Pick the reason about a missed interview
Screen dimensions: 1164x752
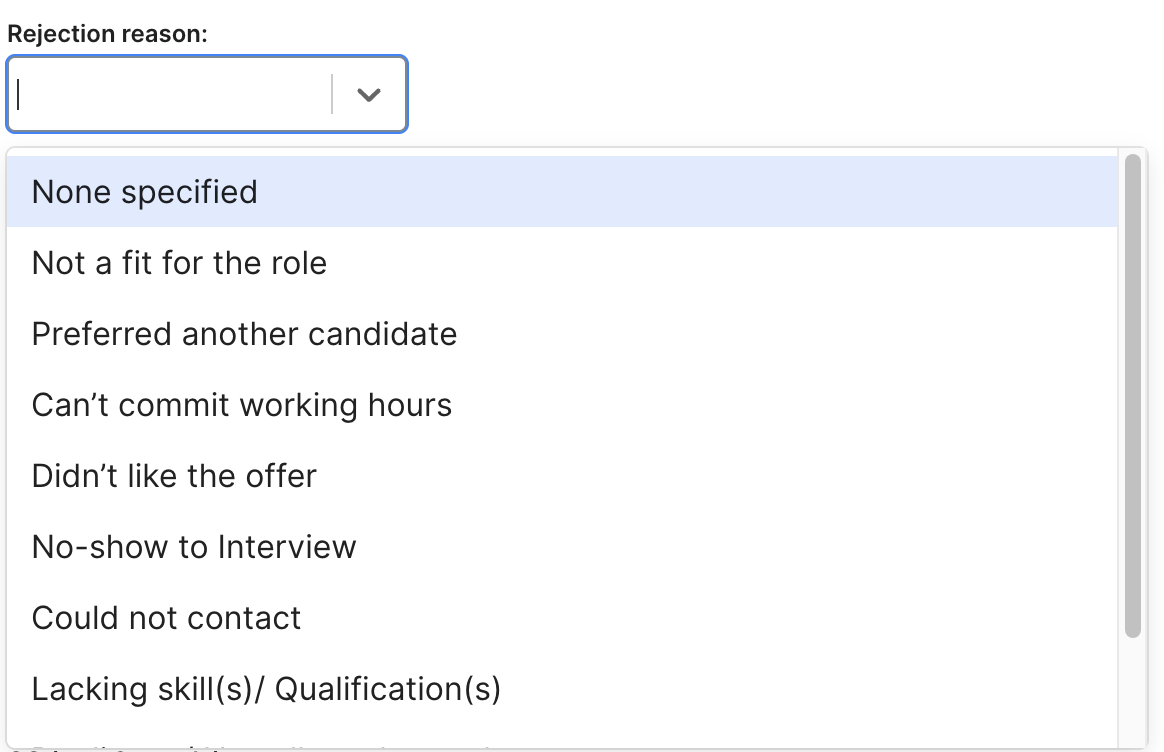(194, 547)
